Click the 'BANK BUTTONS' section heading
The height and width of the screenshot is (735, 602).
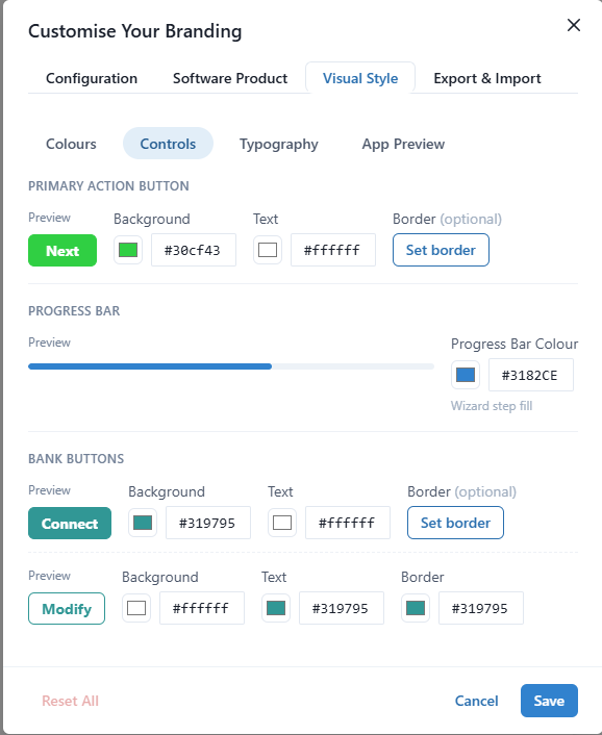coord(76,458)
